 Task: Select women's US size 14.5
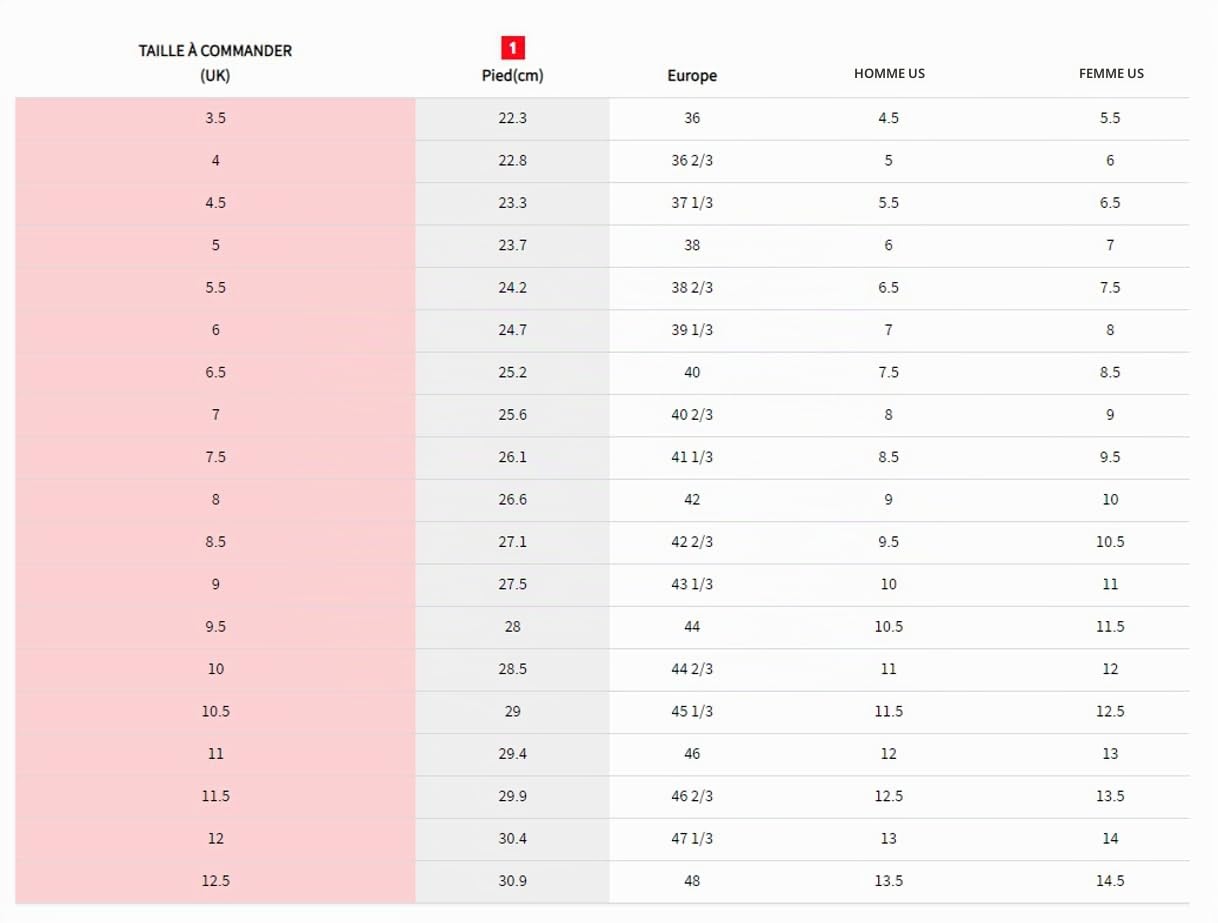(1110, 882)
